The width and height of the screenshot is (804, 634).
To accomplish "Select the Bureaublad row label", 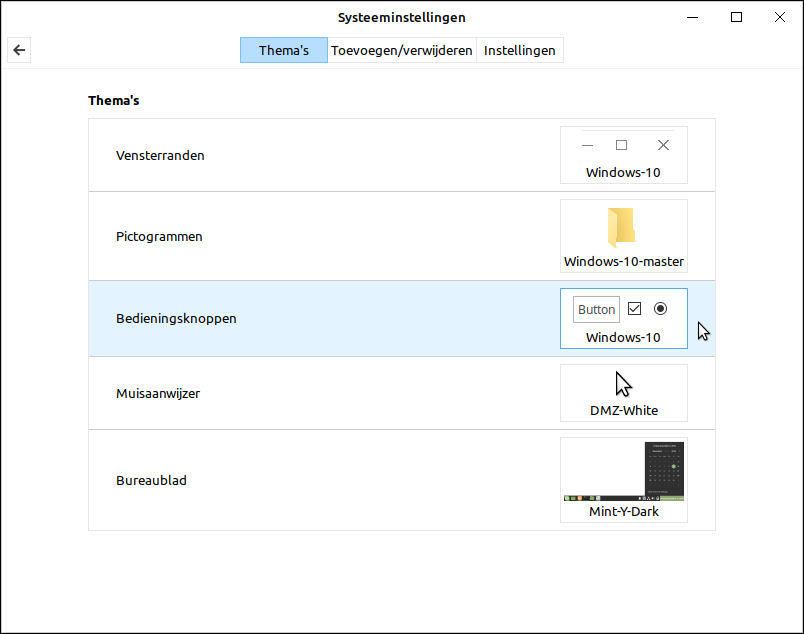I will pos(151,480).
